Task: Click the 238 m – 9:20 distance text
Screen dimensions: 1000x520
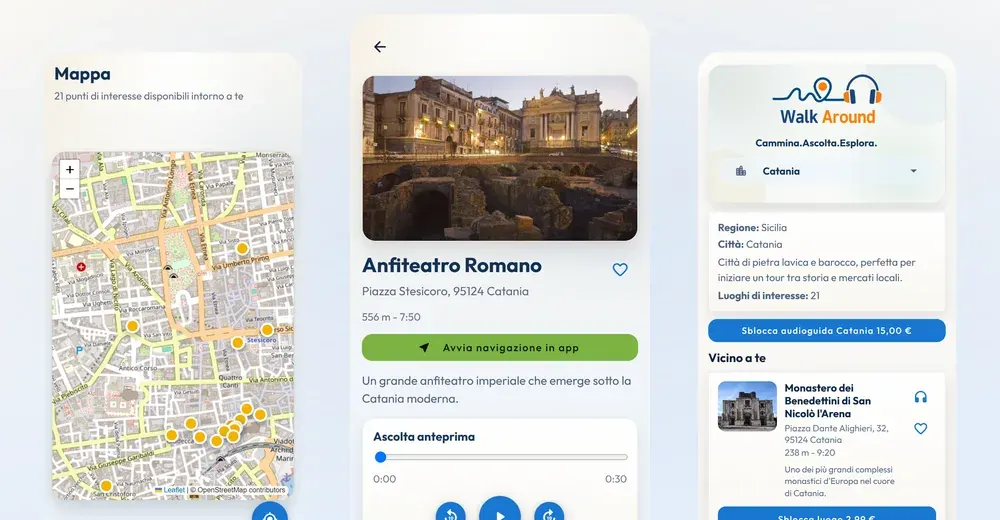Action: (x=809, y=452)
